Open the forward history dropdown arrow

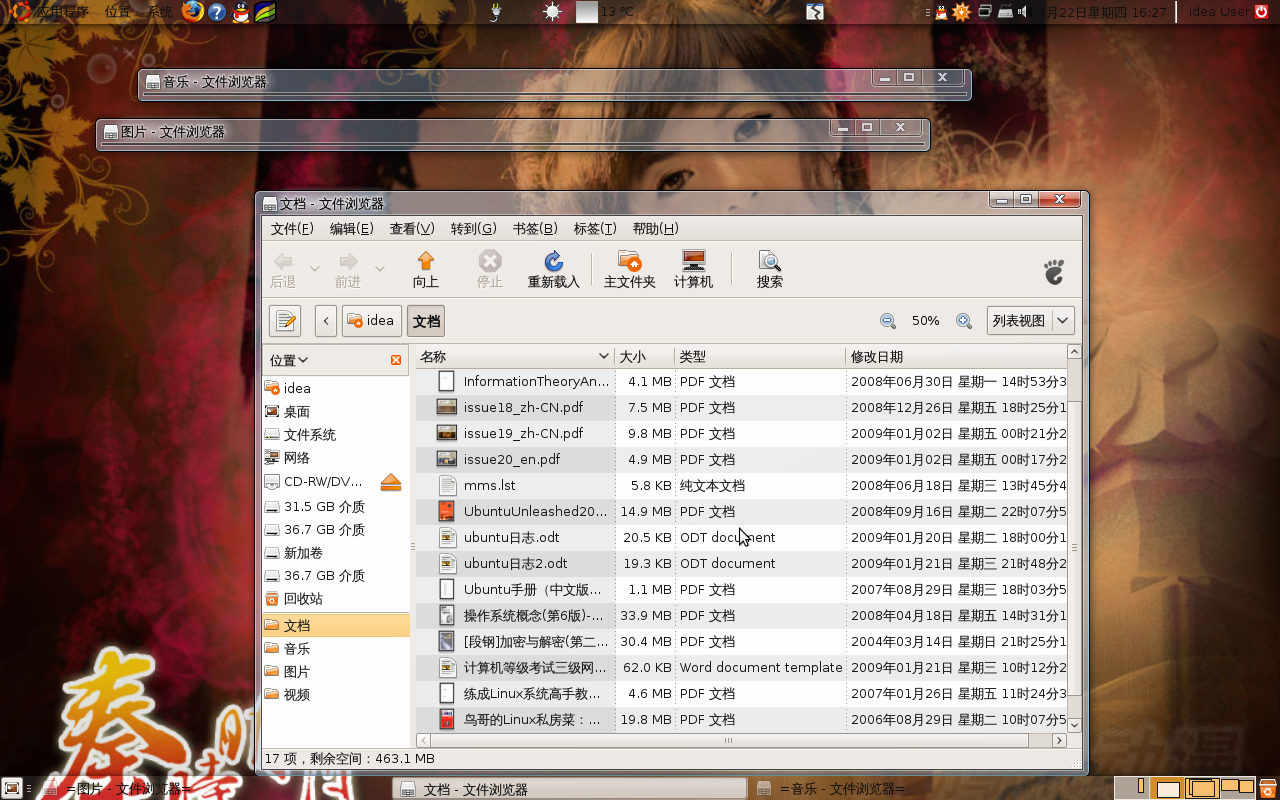click(379, 268)
